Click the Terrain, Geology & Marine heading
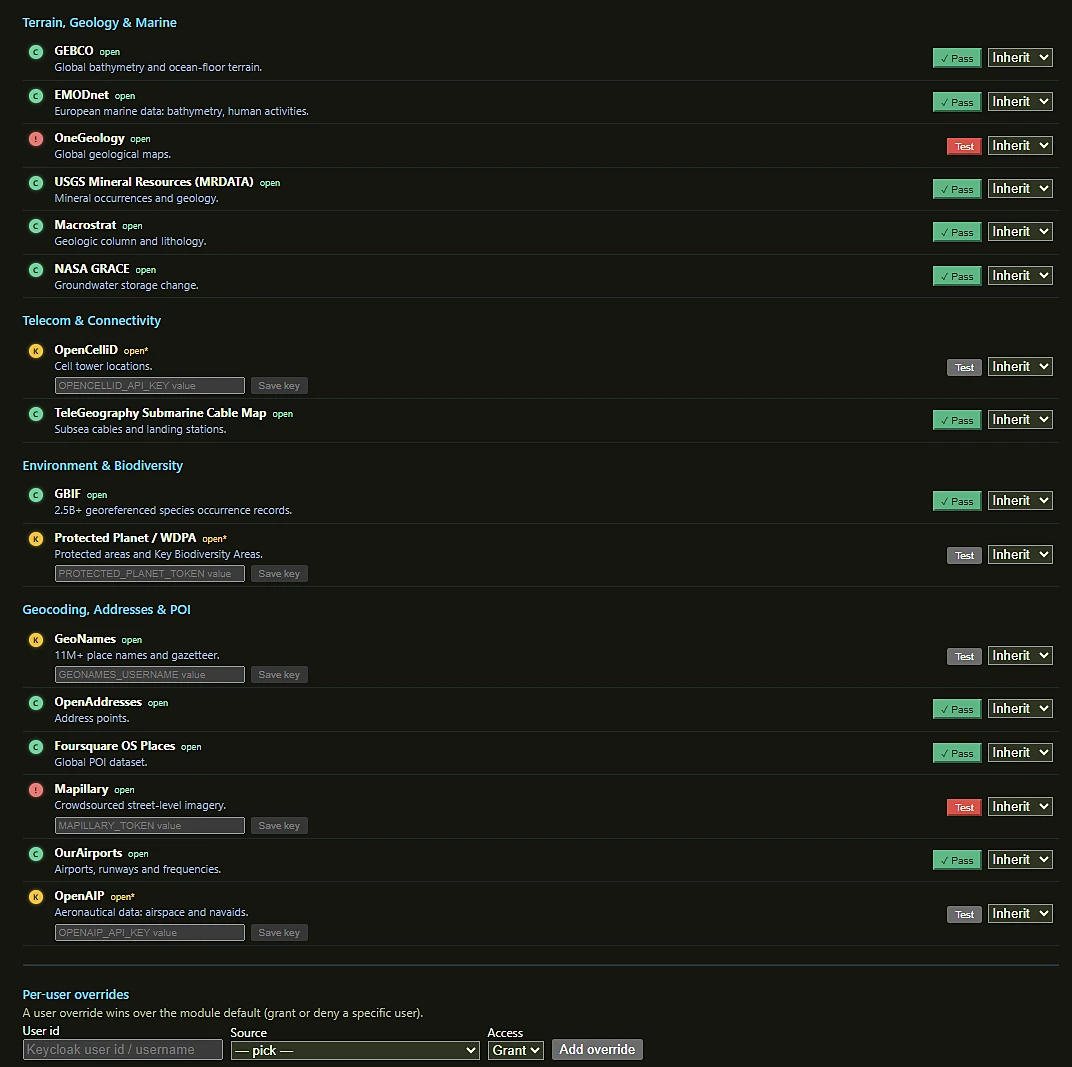 pos(99,23)
